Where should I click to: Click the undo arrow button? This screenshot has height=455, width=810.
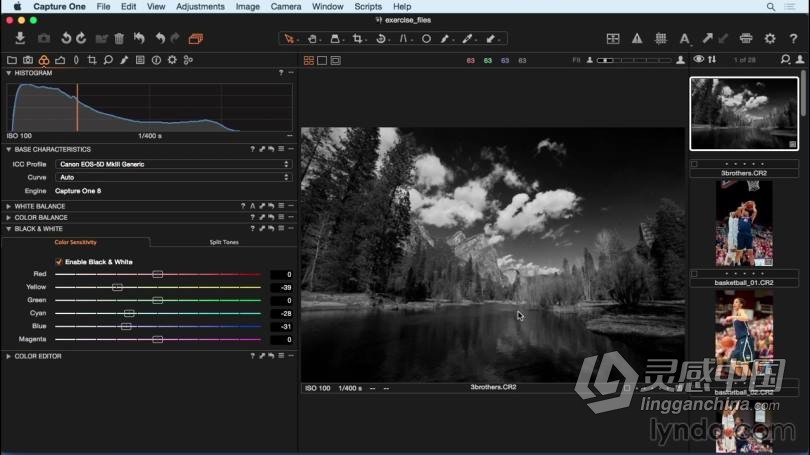pos(160,39)
